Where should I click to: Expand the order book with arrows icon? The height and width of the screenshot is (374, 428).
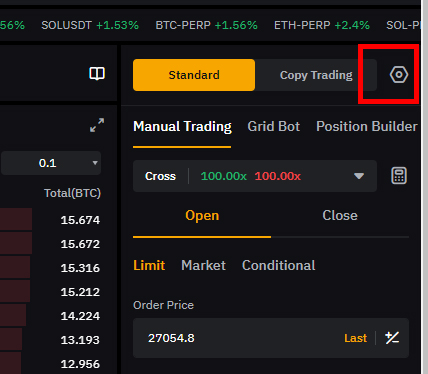click(x=97, y=125)
